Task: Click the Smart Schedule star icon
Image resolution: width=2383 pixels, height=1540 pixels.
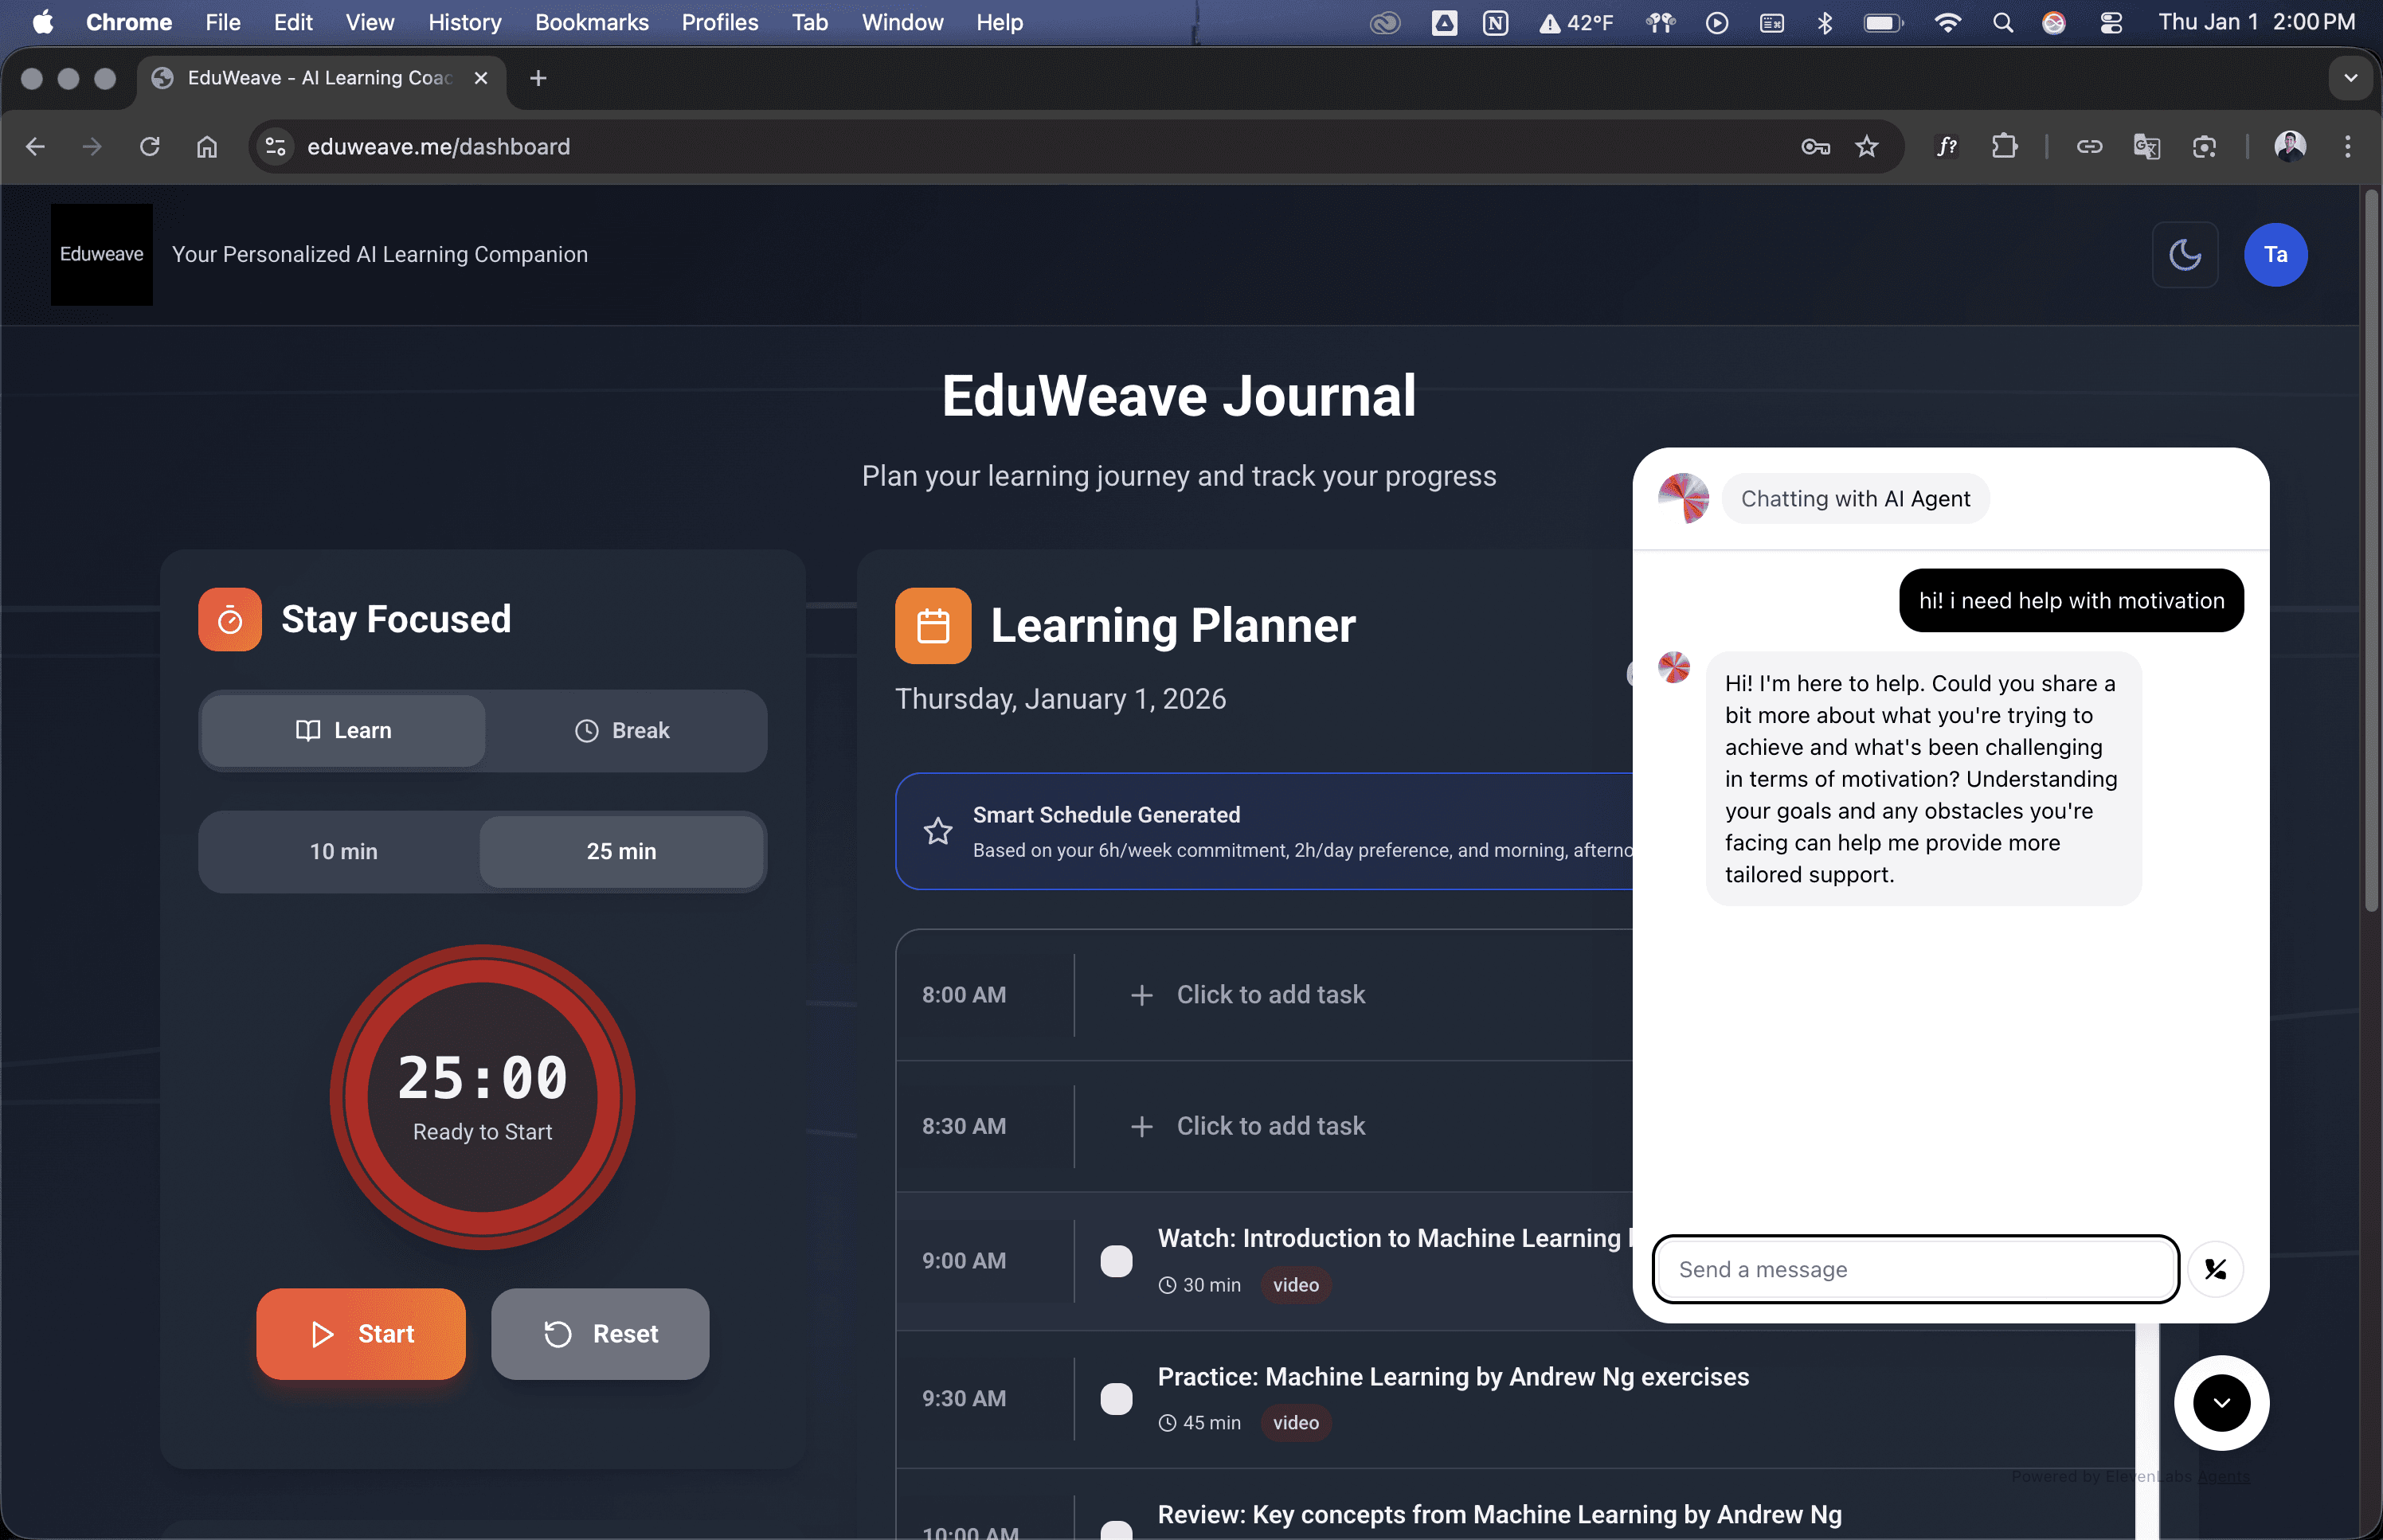Action: [x=937, y=831]
